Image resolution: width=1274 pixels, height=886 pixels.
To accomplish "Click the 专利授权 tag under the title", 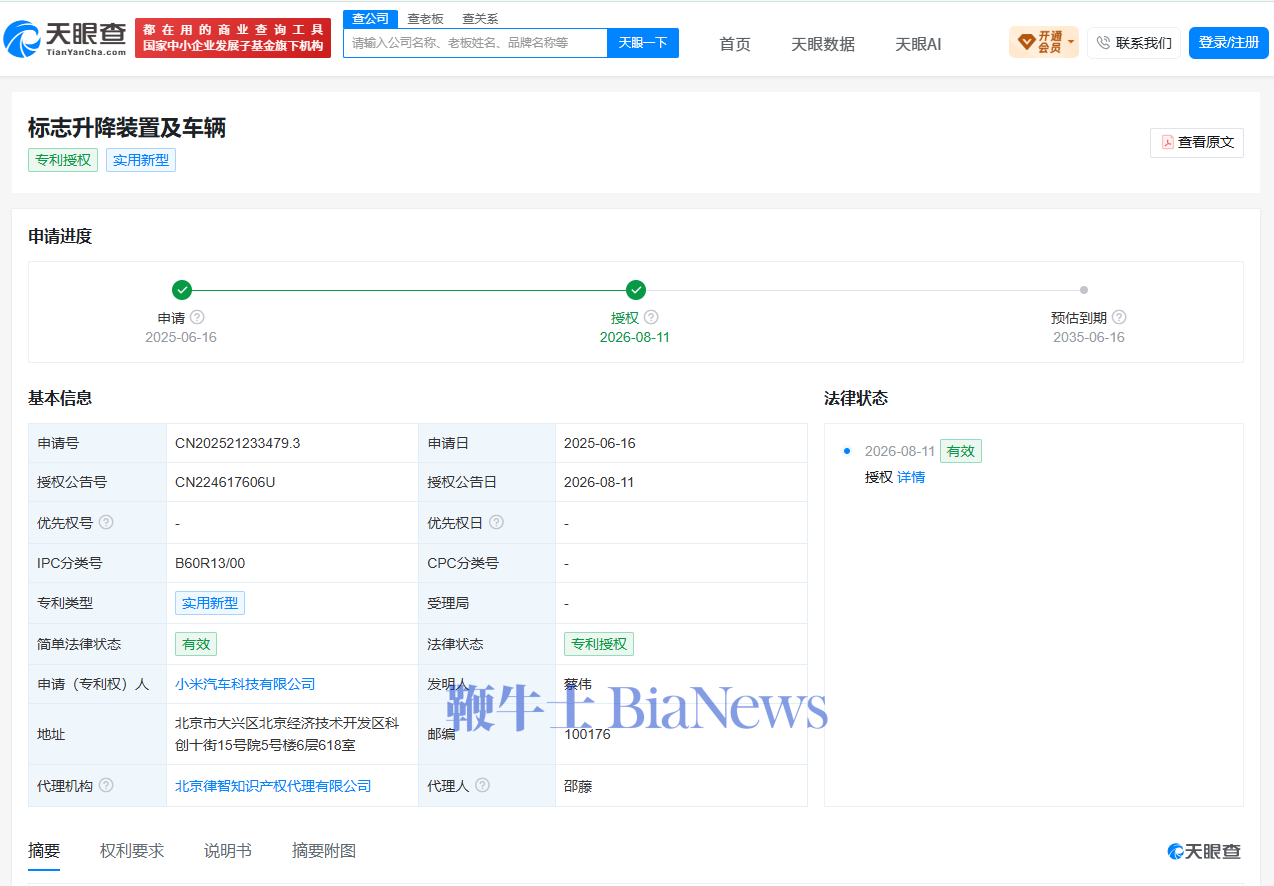I will (63, 160).
